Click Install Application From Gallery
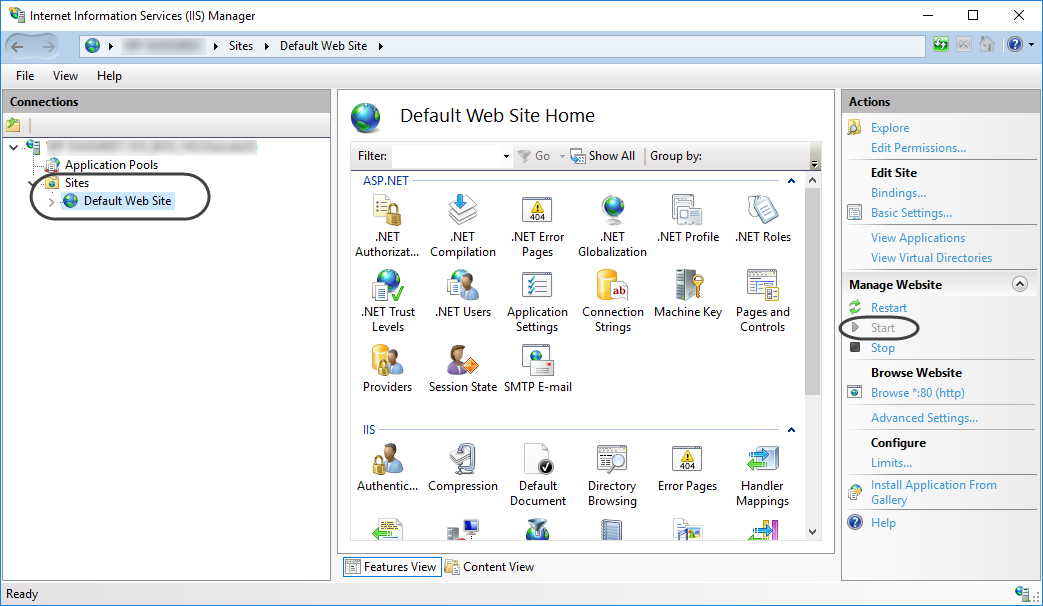The height and width of the screenshot is (606, 1043). point(934,492)
